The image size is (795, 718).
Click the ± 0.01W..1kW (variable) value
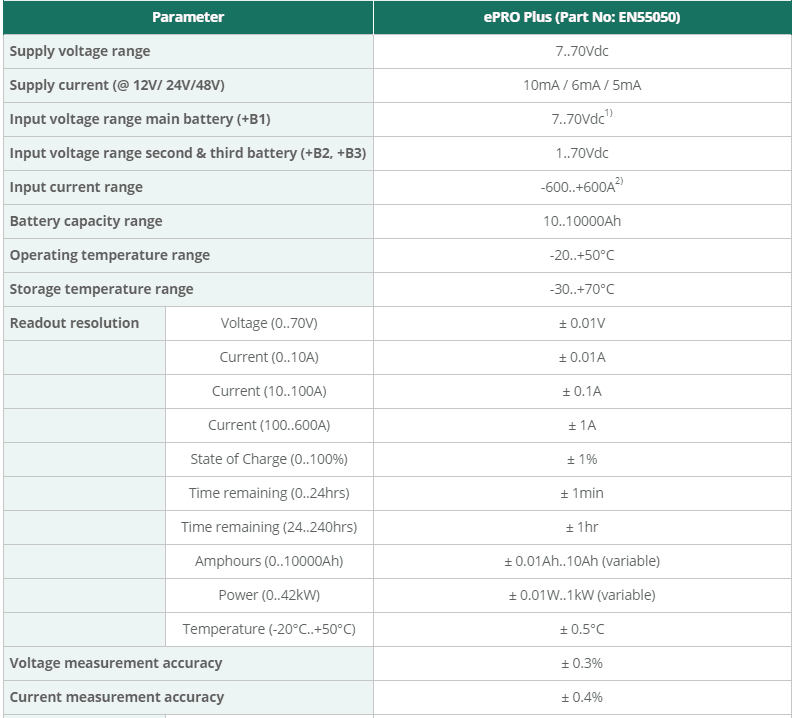pos(581,595)
